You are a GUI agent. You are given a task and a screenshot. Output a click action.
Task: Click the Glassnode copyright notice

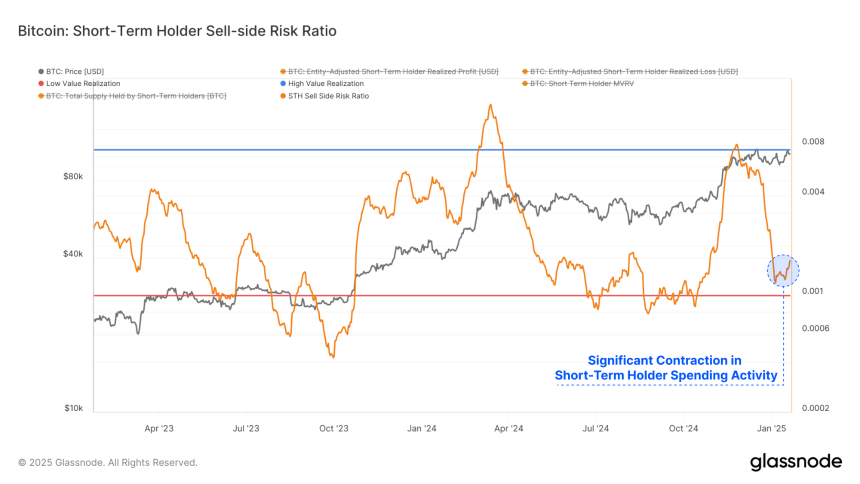pos(108,462)
